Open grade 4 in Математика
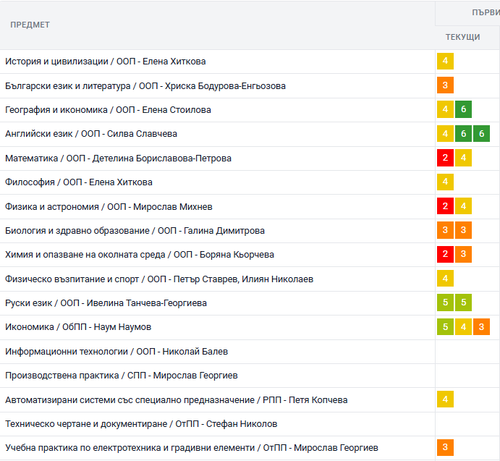 [463, 158]
